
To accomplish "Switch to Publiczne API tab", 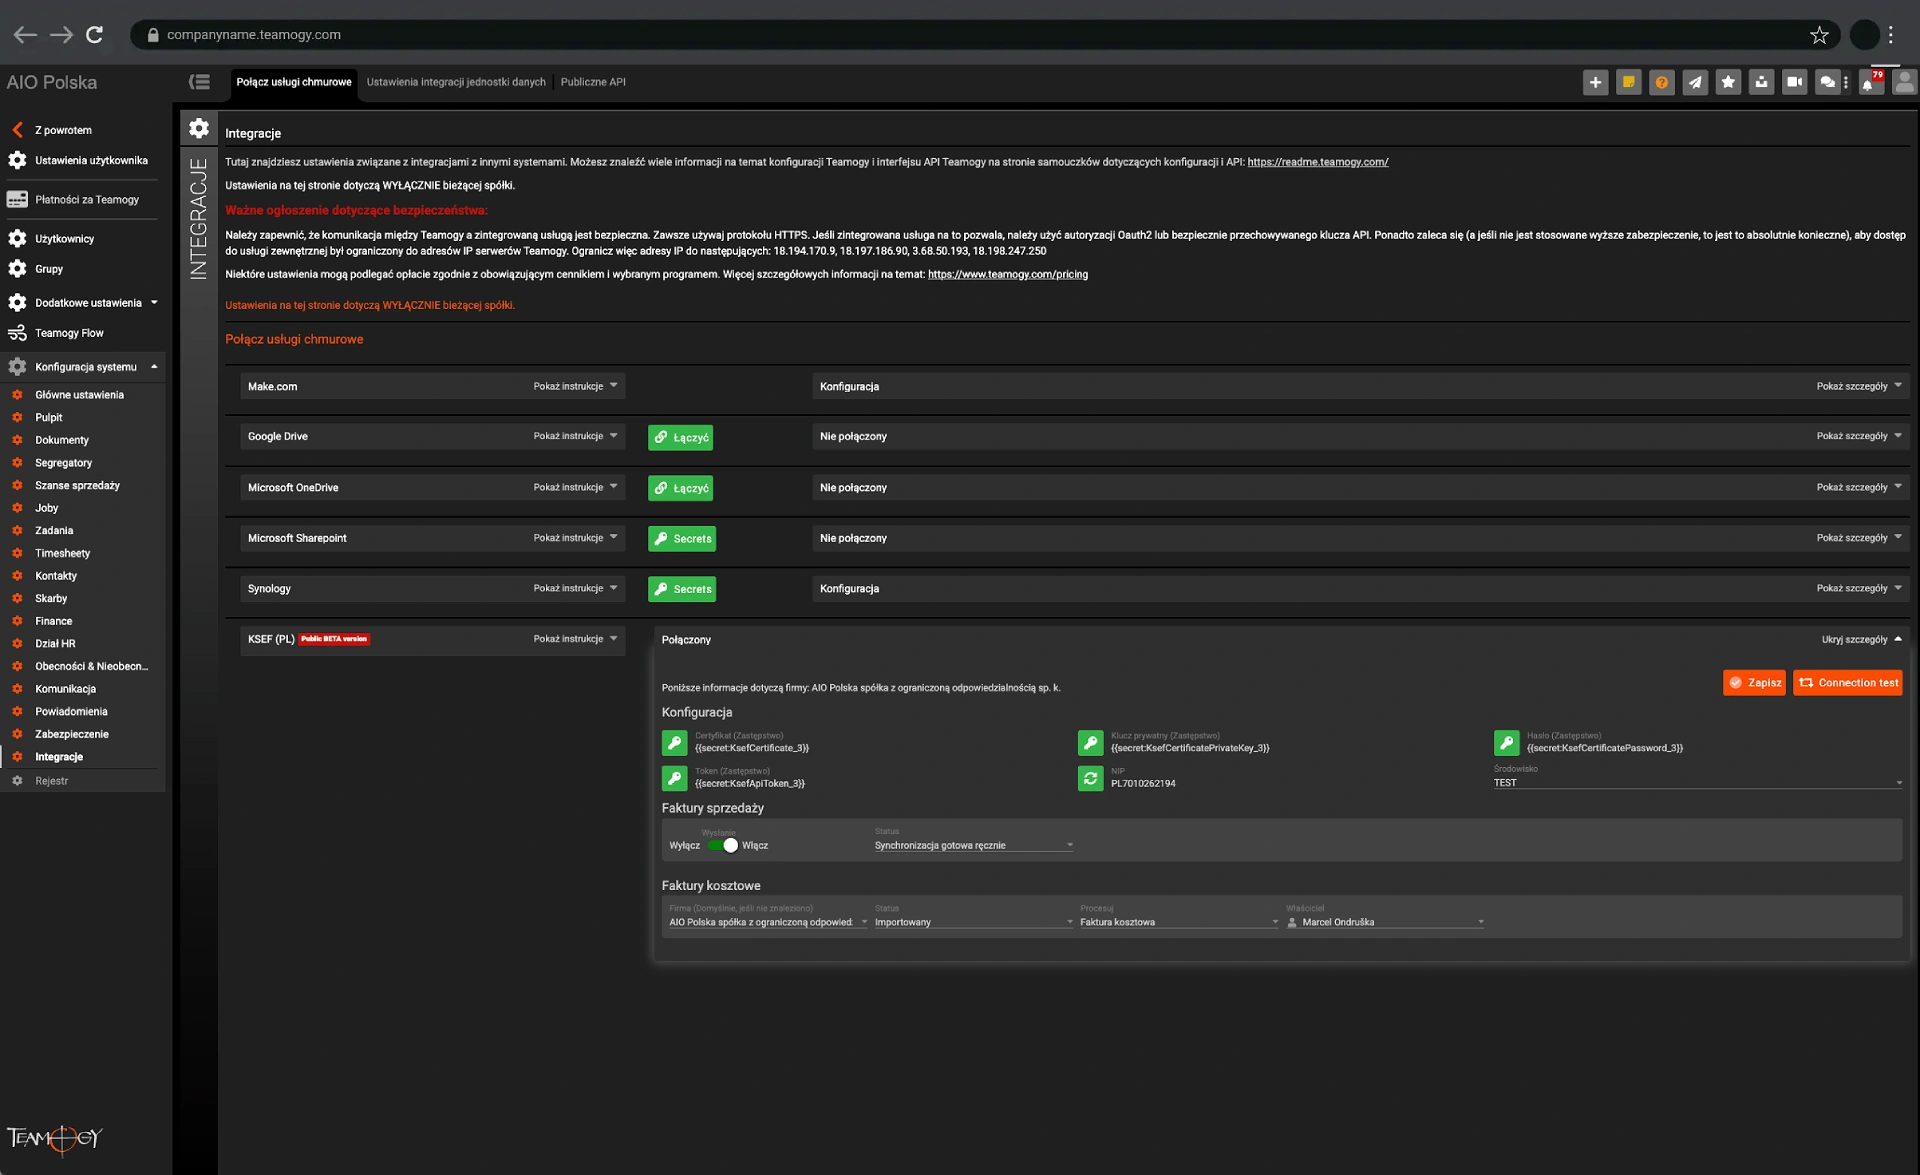I will [x=592, y=82].
